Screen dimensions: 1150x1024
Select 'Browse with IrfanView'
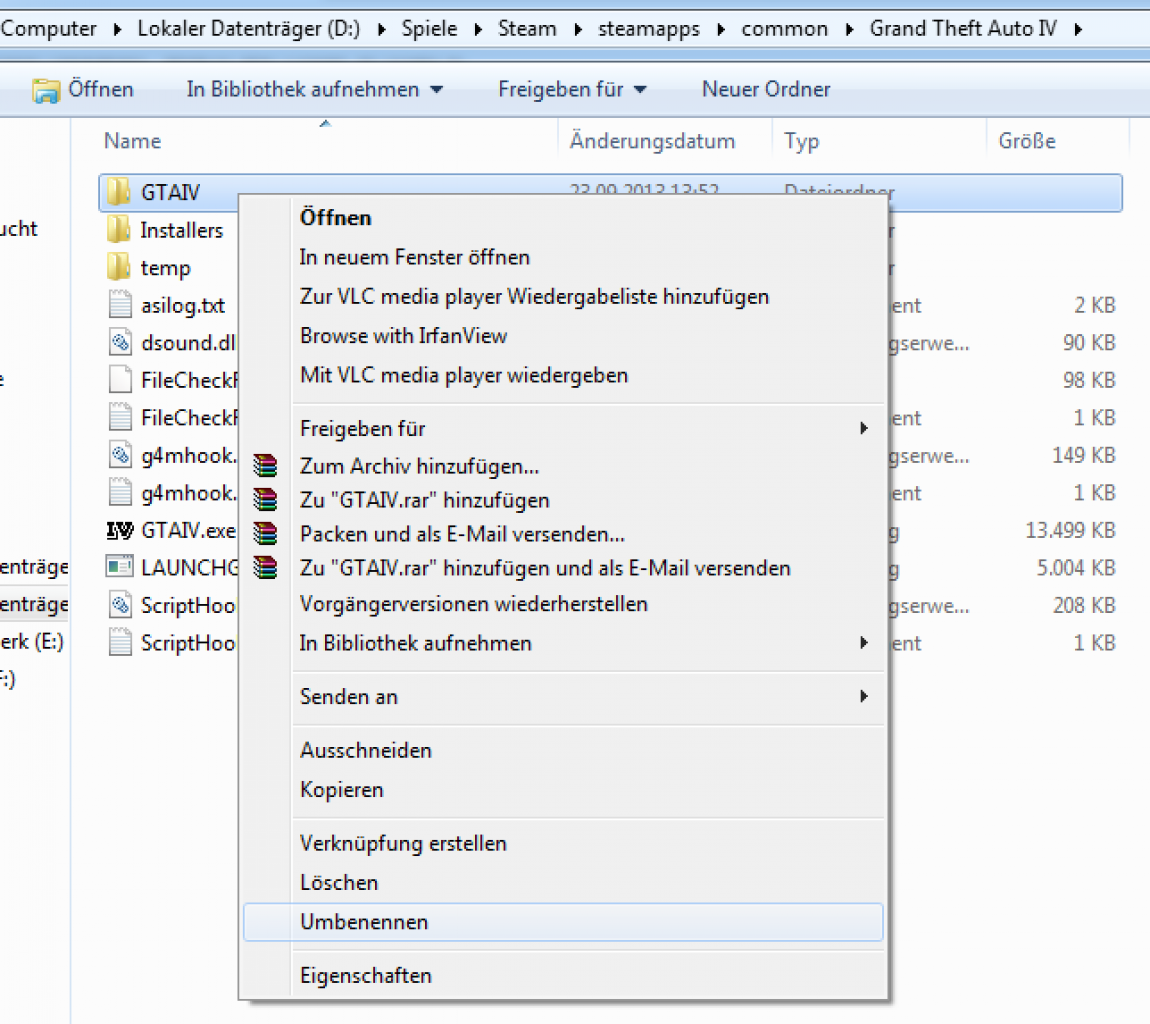pos(563,336)
